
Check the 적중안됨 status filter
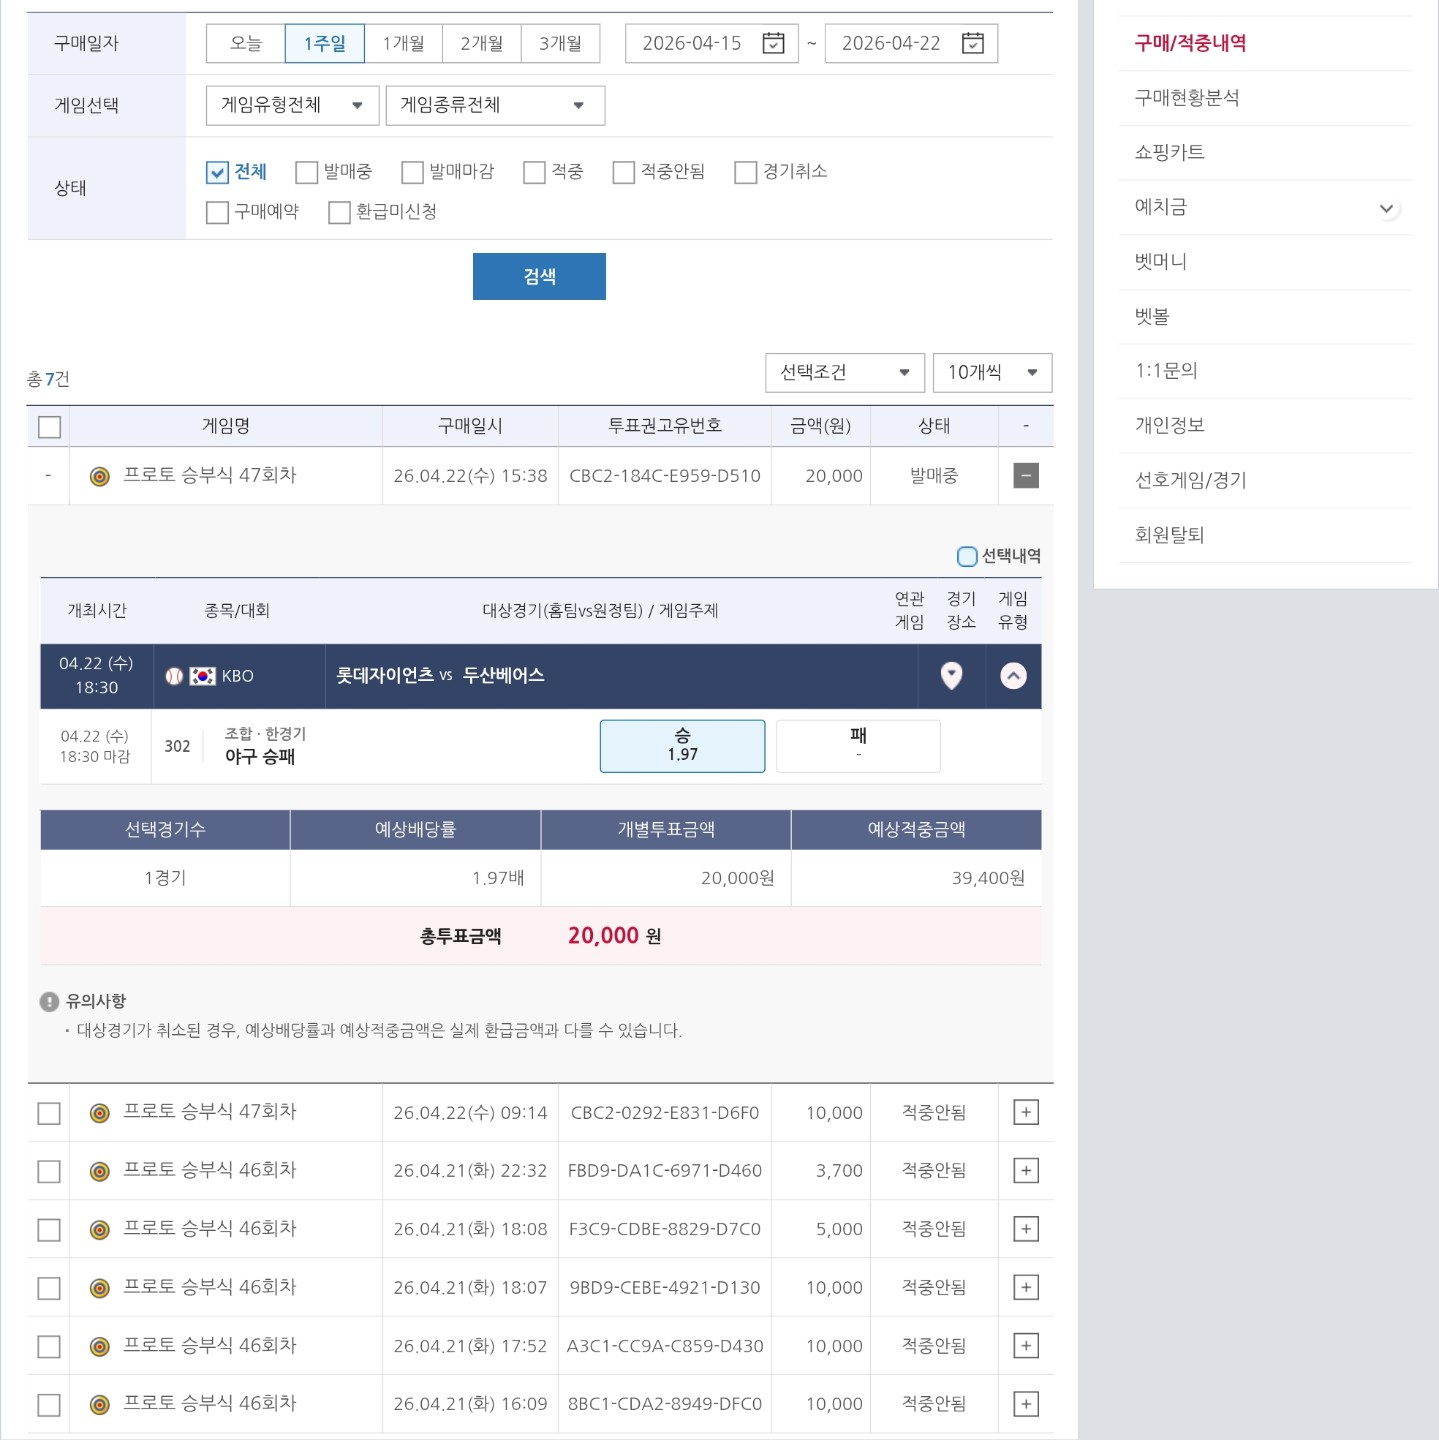pyautogui.click(x=624, y=172)
